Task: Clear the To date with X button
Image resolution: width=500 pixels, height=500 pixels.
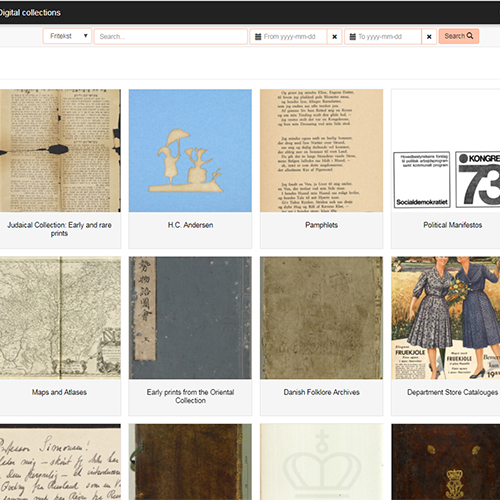Action: [x=429, y=37]
